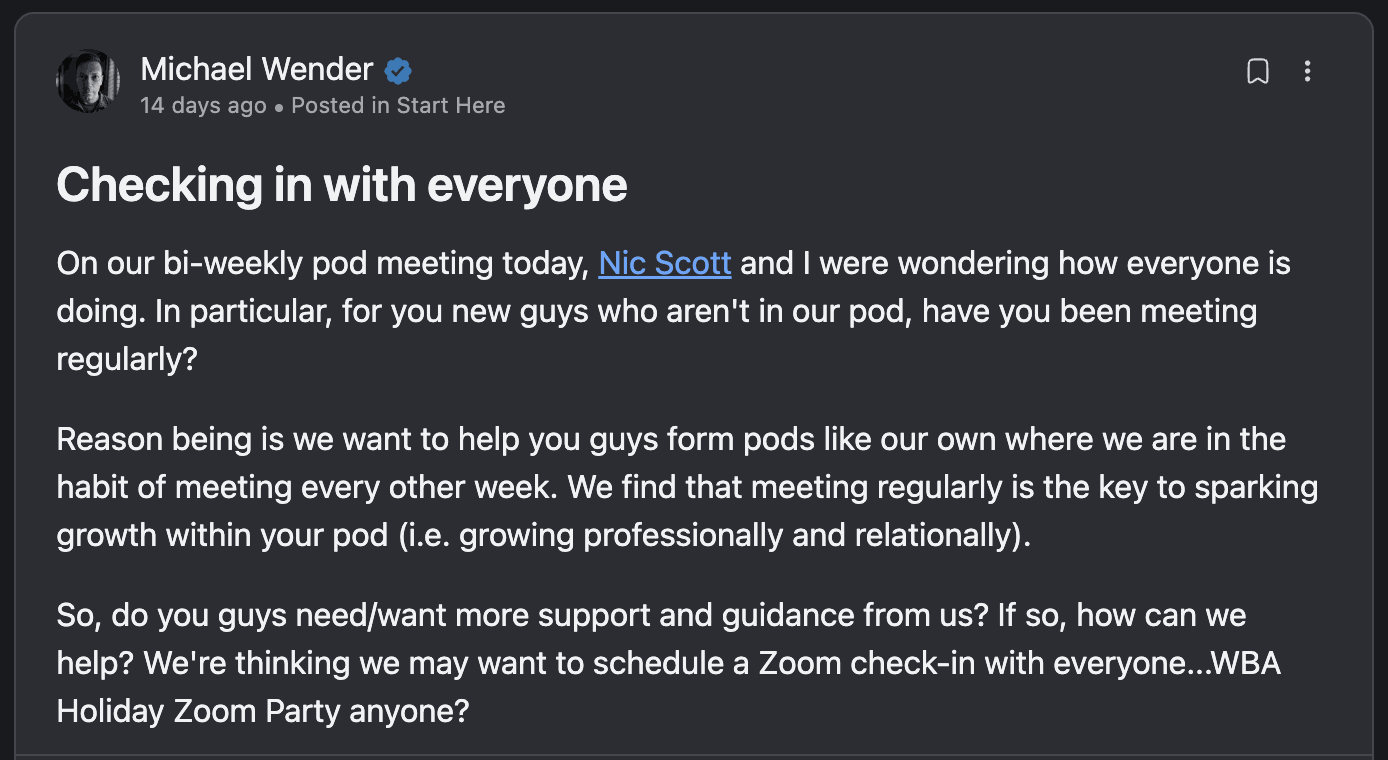Screen dimensions: 1388x760
Task: Open the Nic Scott mention link
Action: coord(665,264)
